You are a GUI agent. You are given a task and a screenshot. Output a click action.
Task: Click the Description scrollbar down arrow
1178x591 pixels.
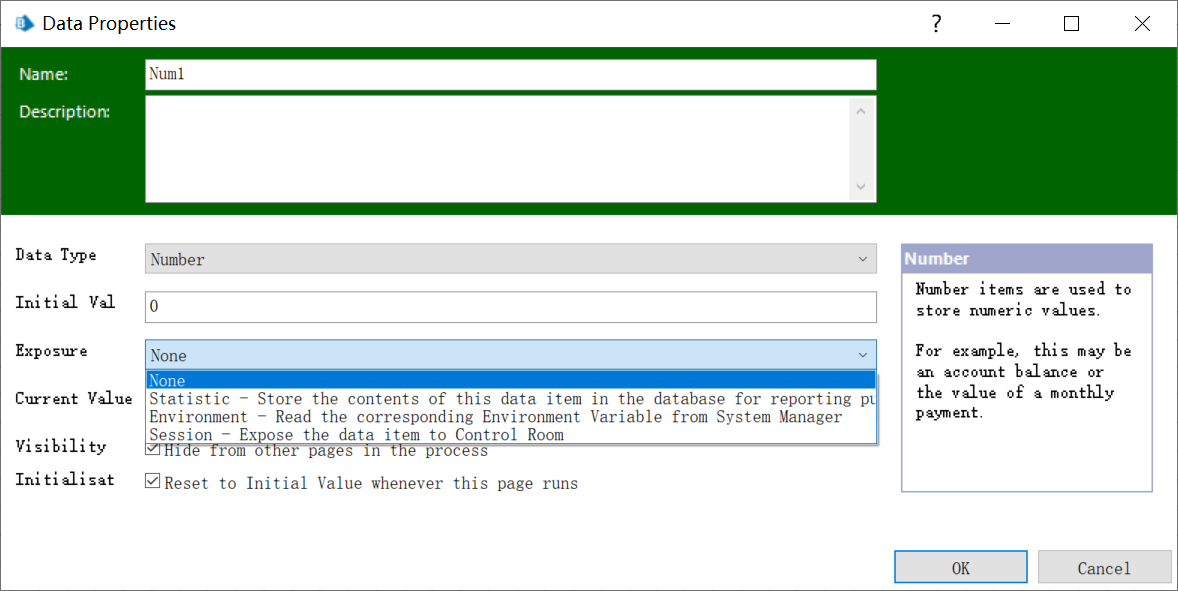[861, 186]
